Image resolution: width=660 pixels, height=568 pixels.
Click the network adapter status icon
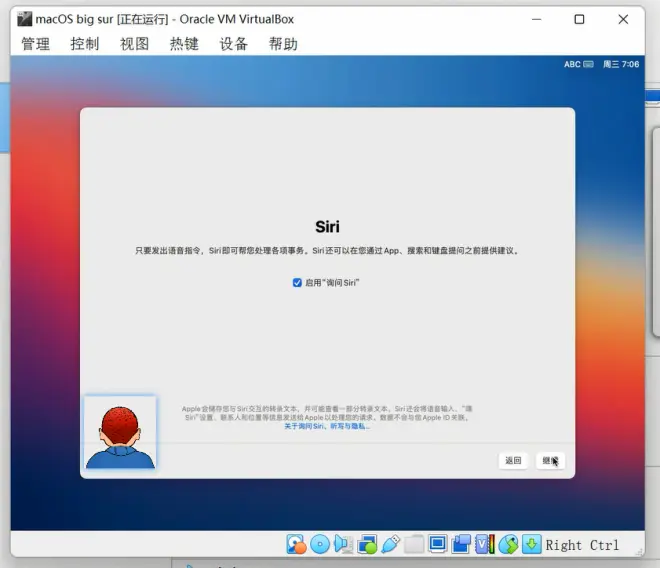(367, 544)
